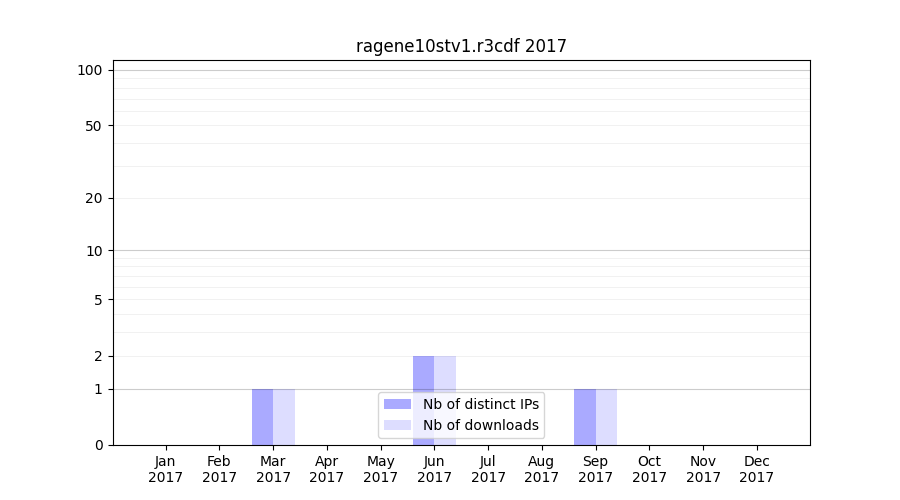Click the March downloads bar
Screen dimensions: 900x500
point(284,417)
